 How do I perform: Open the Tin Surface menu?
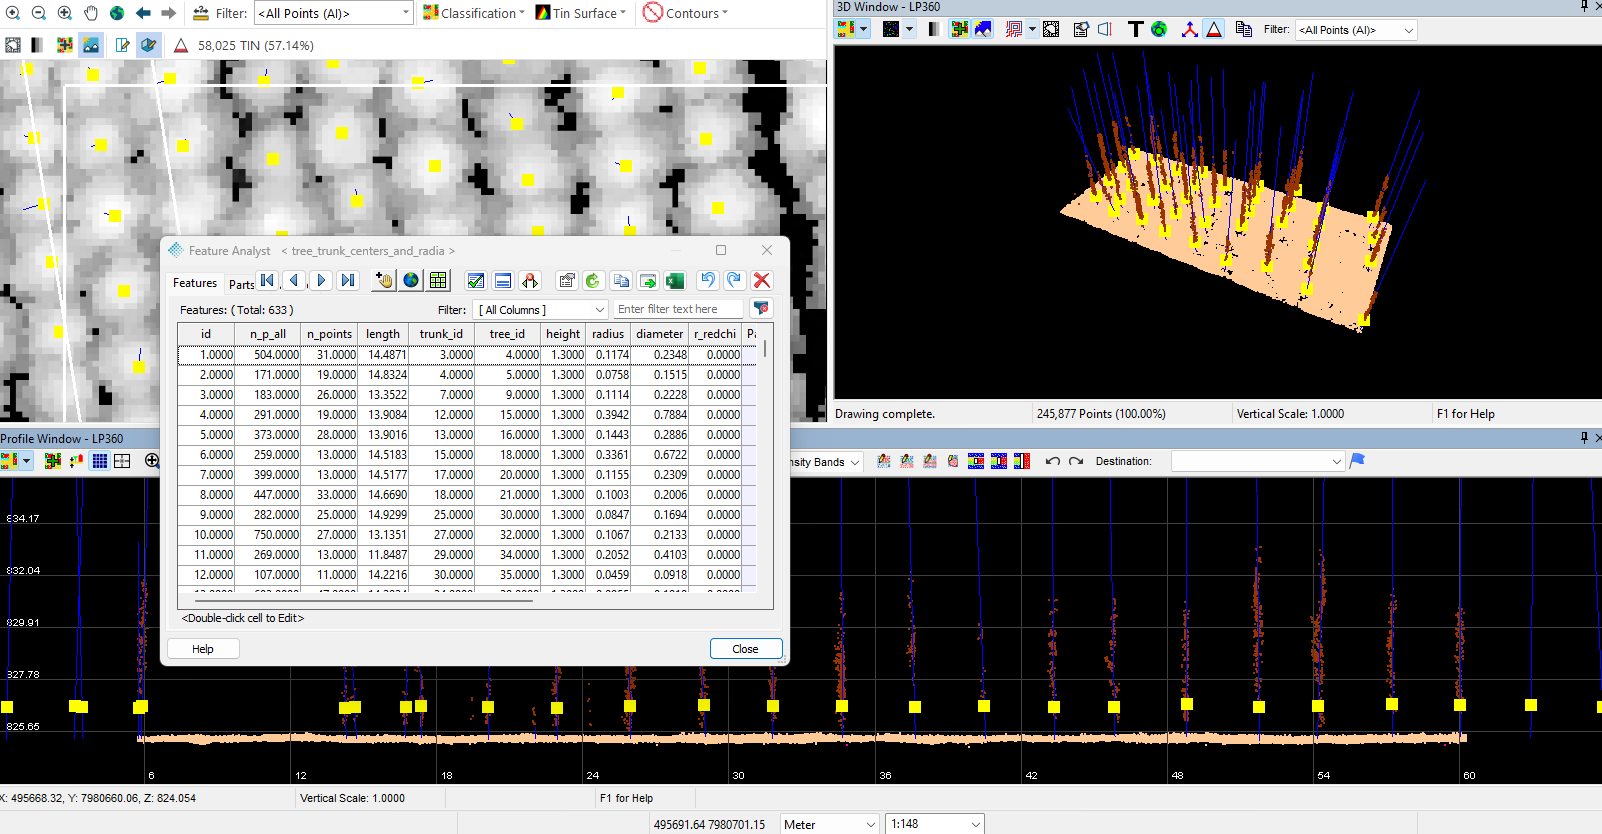tap(581, 13)
